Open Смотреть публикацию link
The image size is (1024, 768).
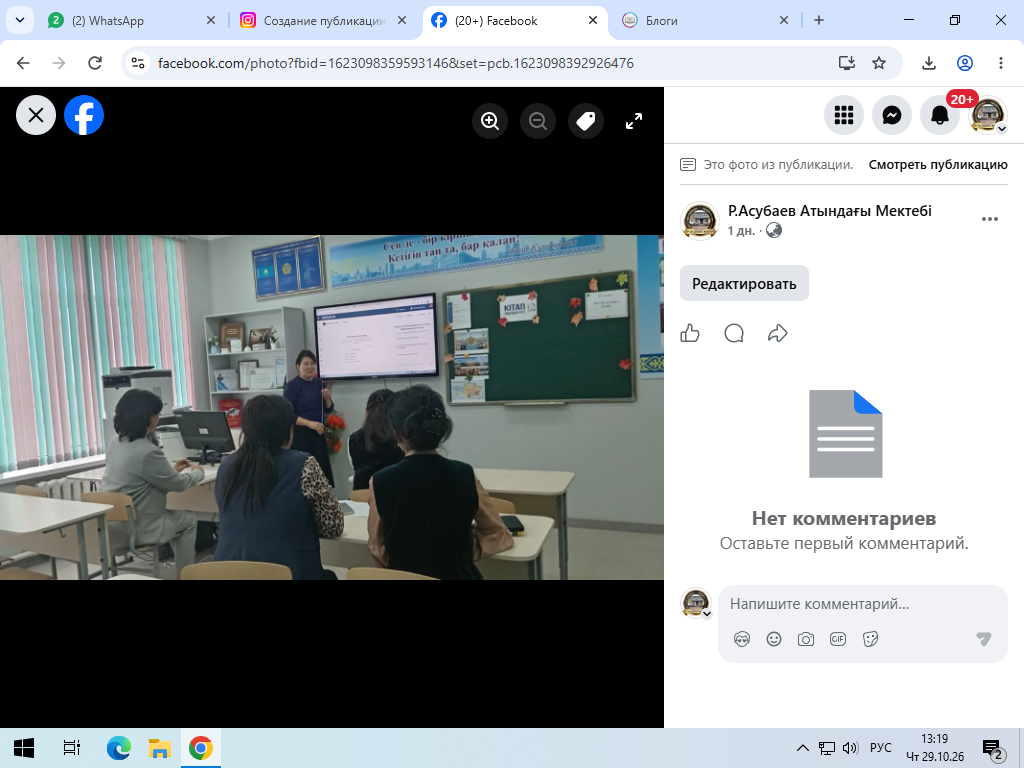pyautogui.click(x=938, y=165)
